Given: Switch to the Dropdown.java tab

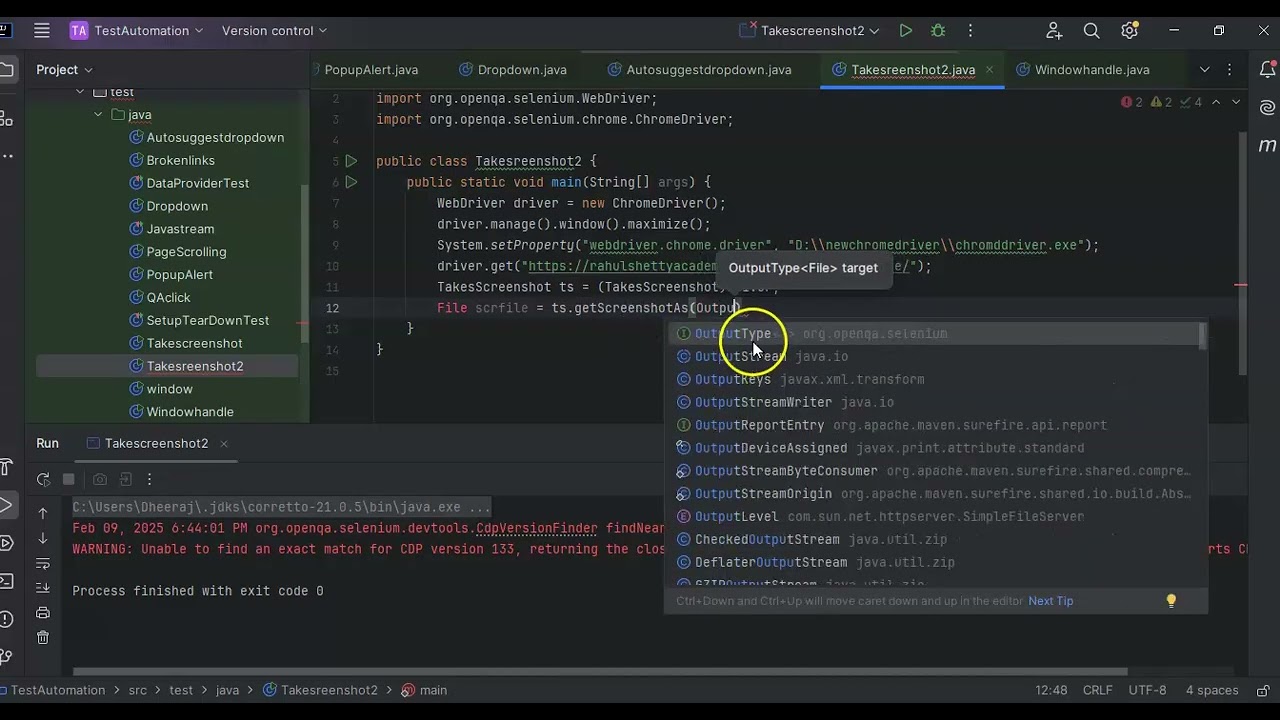Looking at the screenshot, I should pyautogui.click(x=512, y=70).
